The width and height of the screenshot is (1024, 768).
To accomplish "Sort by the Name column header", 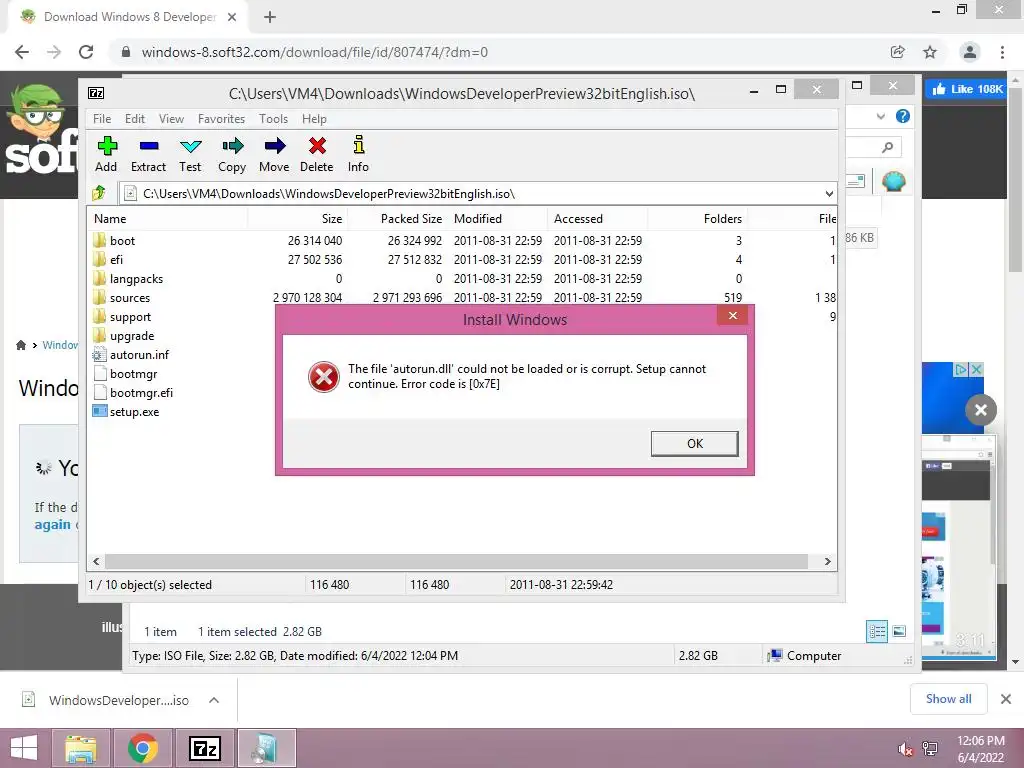I will (168, 219).
